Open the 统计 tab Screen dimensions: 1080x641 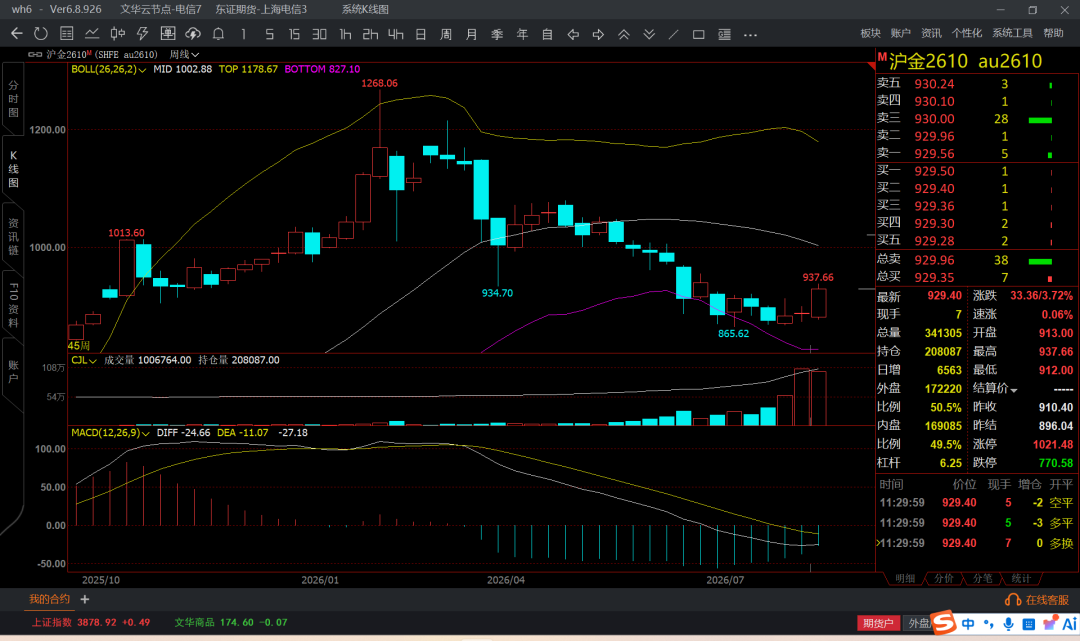1021,578
